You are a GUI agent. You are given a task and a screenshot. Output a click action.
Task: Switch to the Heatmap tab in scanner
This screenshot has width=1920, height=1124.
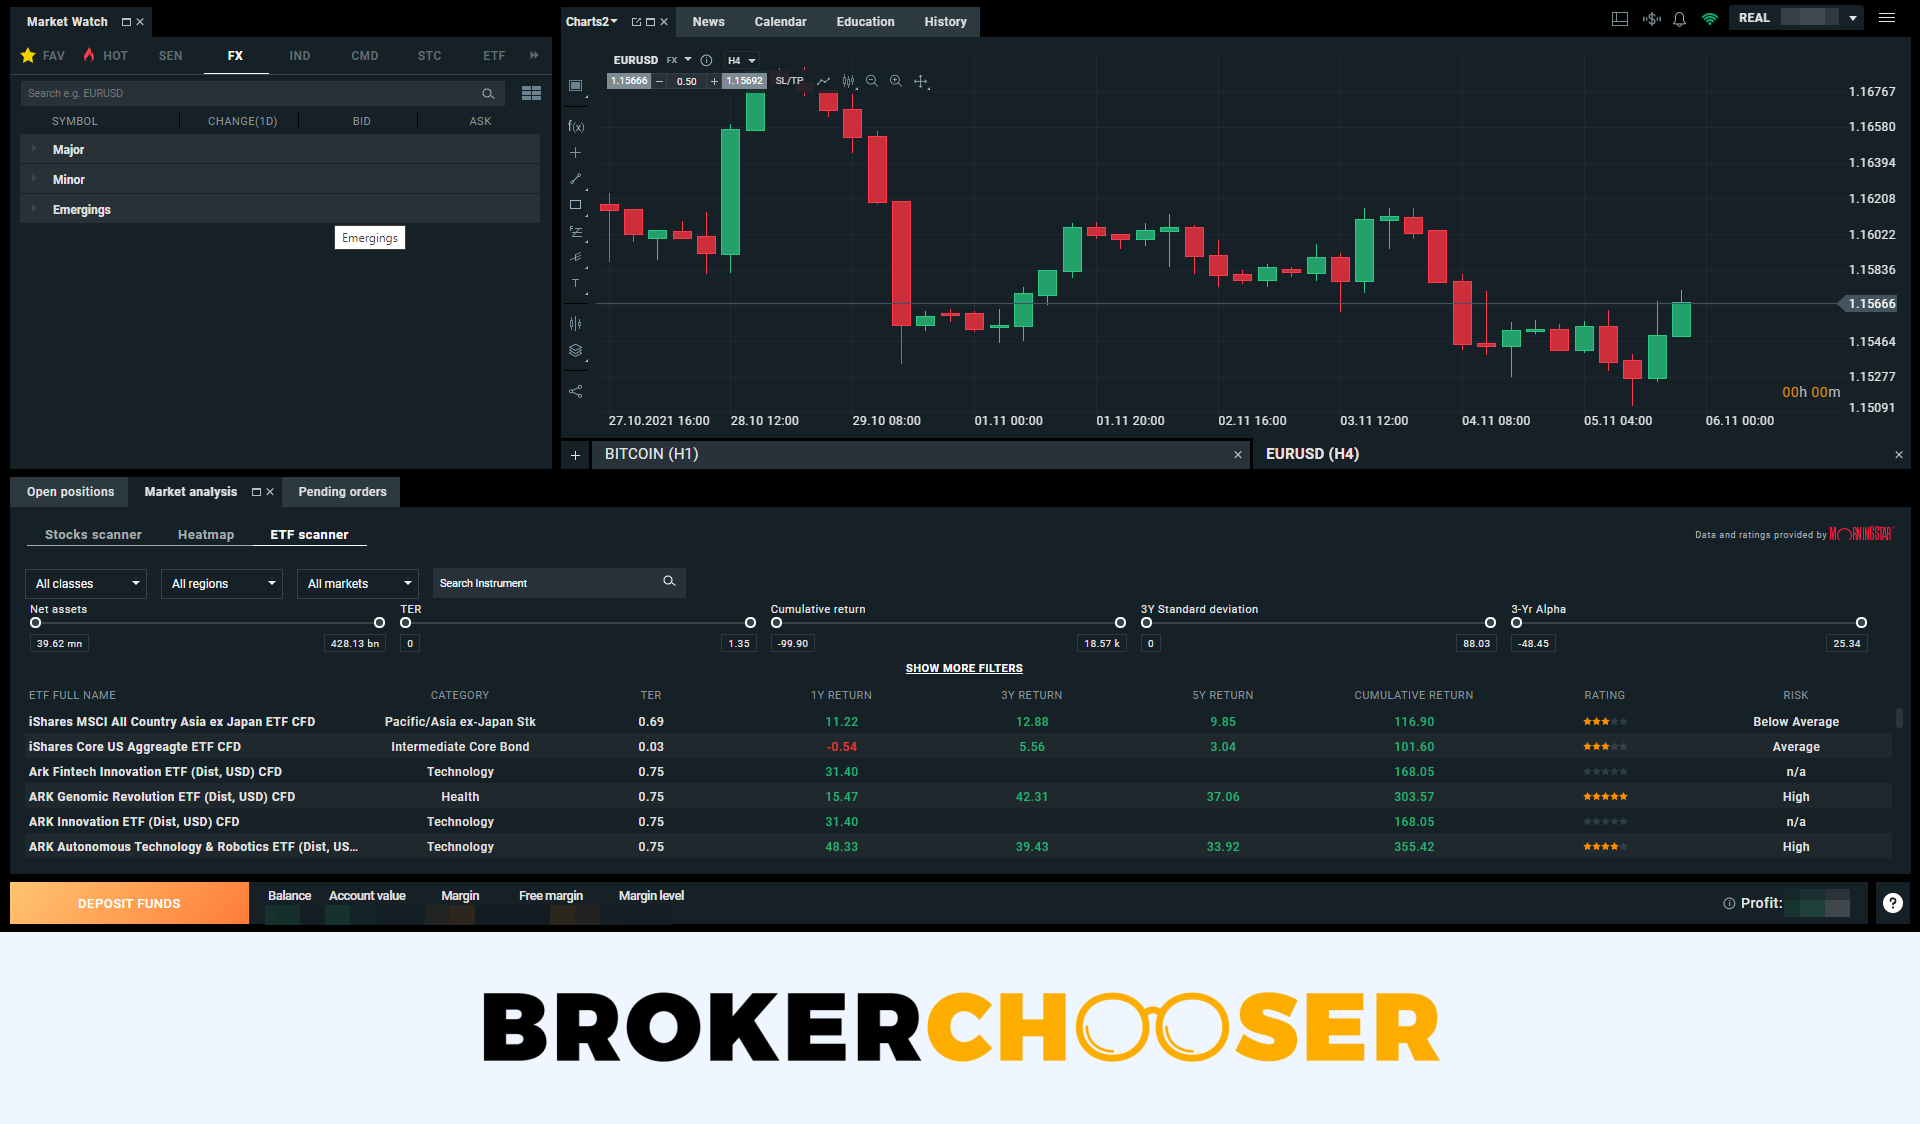[x=205, y=534]
